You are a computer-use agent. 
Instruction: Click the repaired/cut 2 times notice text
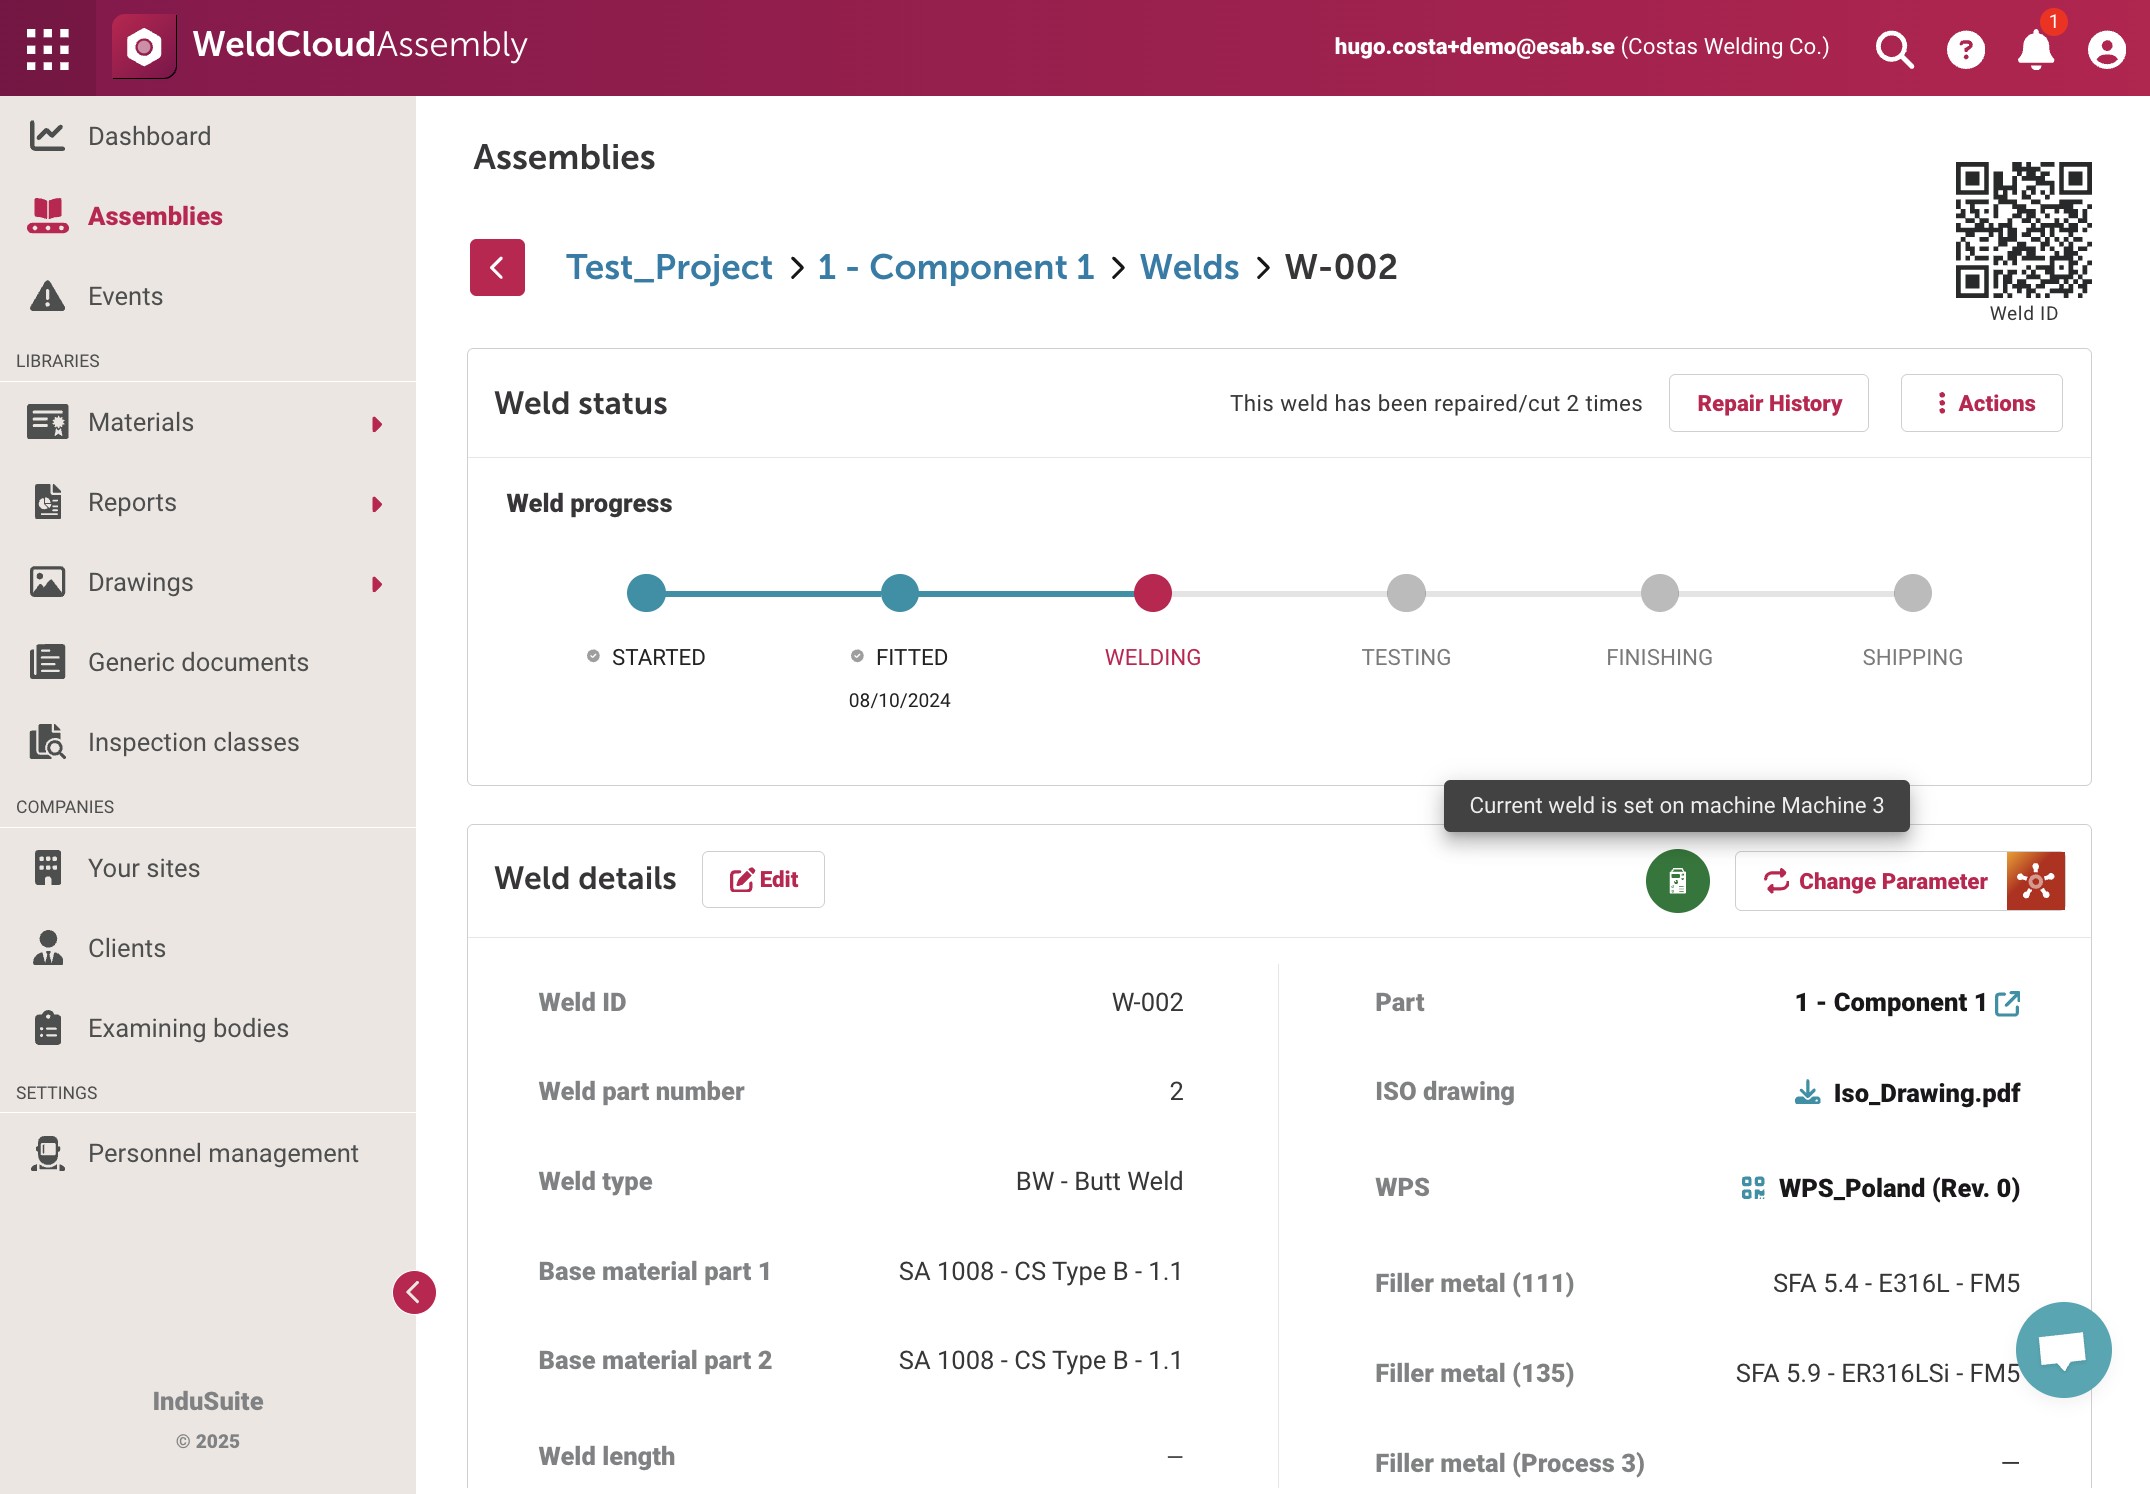tap(1436, 403)
